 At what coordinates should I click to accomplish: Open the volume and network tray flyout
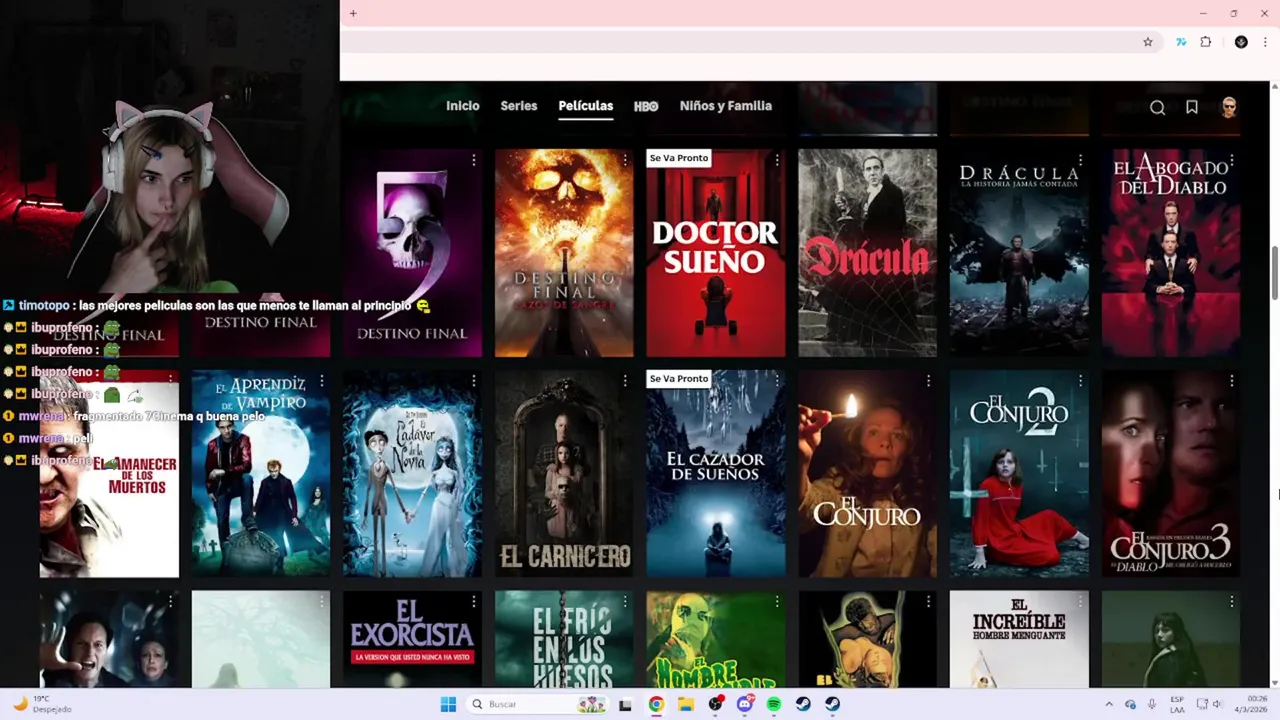coord(1210,704)
